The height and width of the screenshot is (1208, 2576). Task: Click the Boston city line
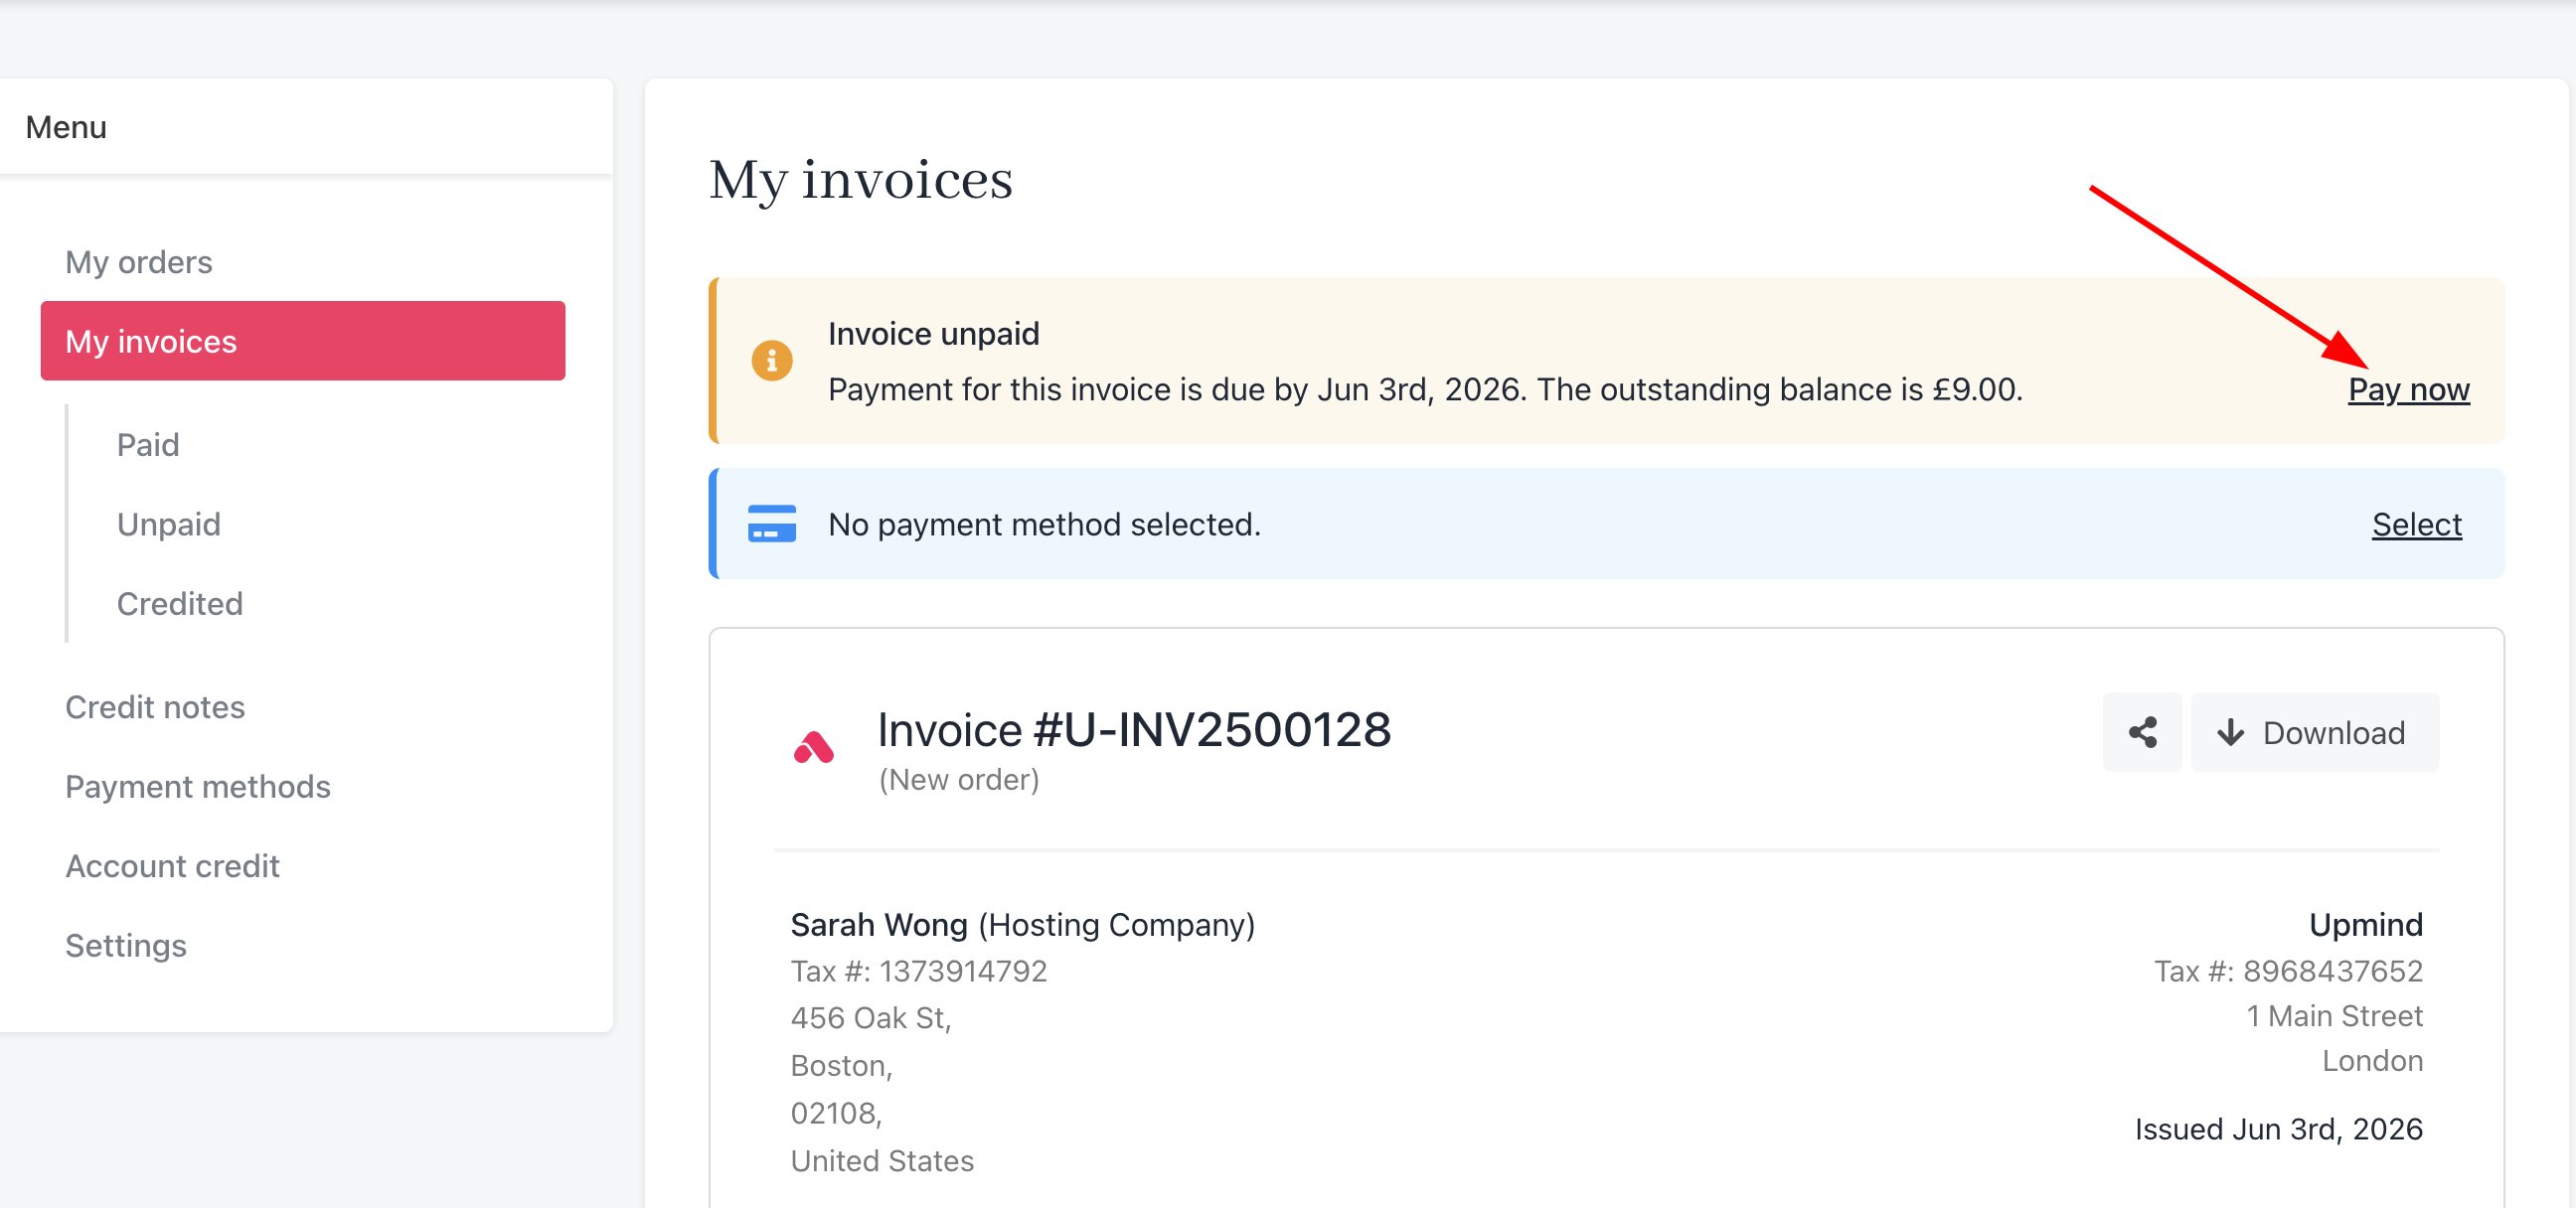(841, 1066)
